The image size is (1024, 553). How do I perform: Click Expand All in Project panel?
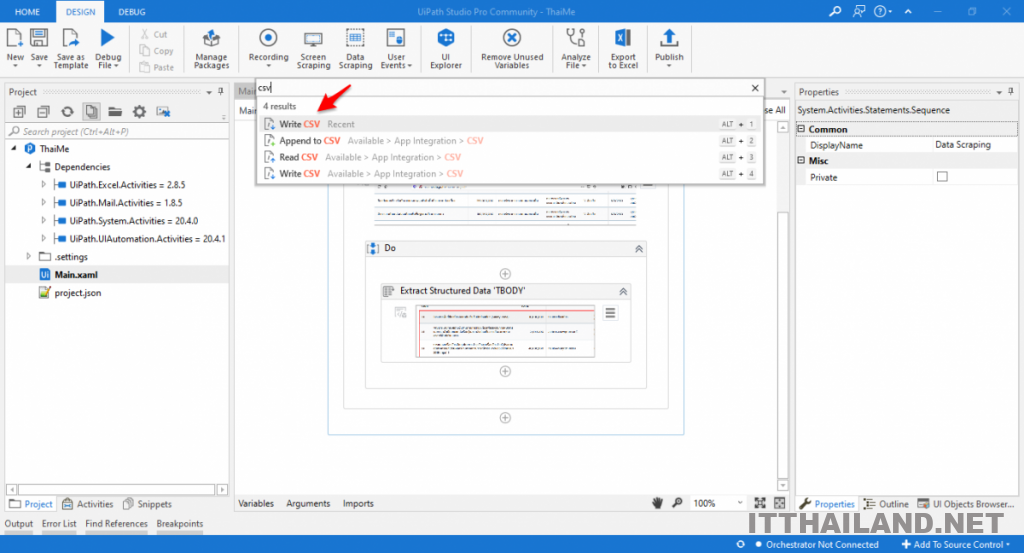(x=19, y=112)
